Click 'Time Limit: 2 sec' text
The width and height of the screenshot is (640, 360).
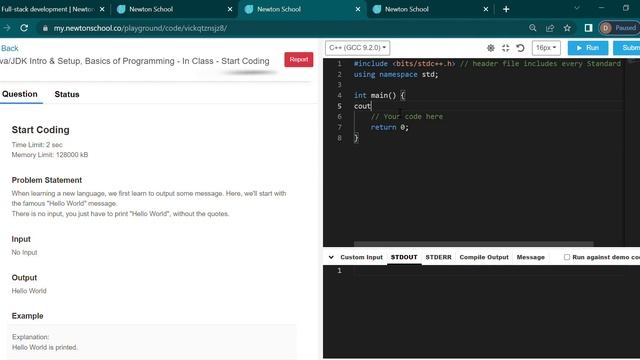(37, 144)
